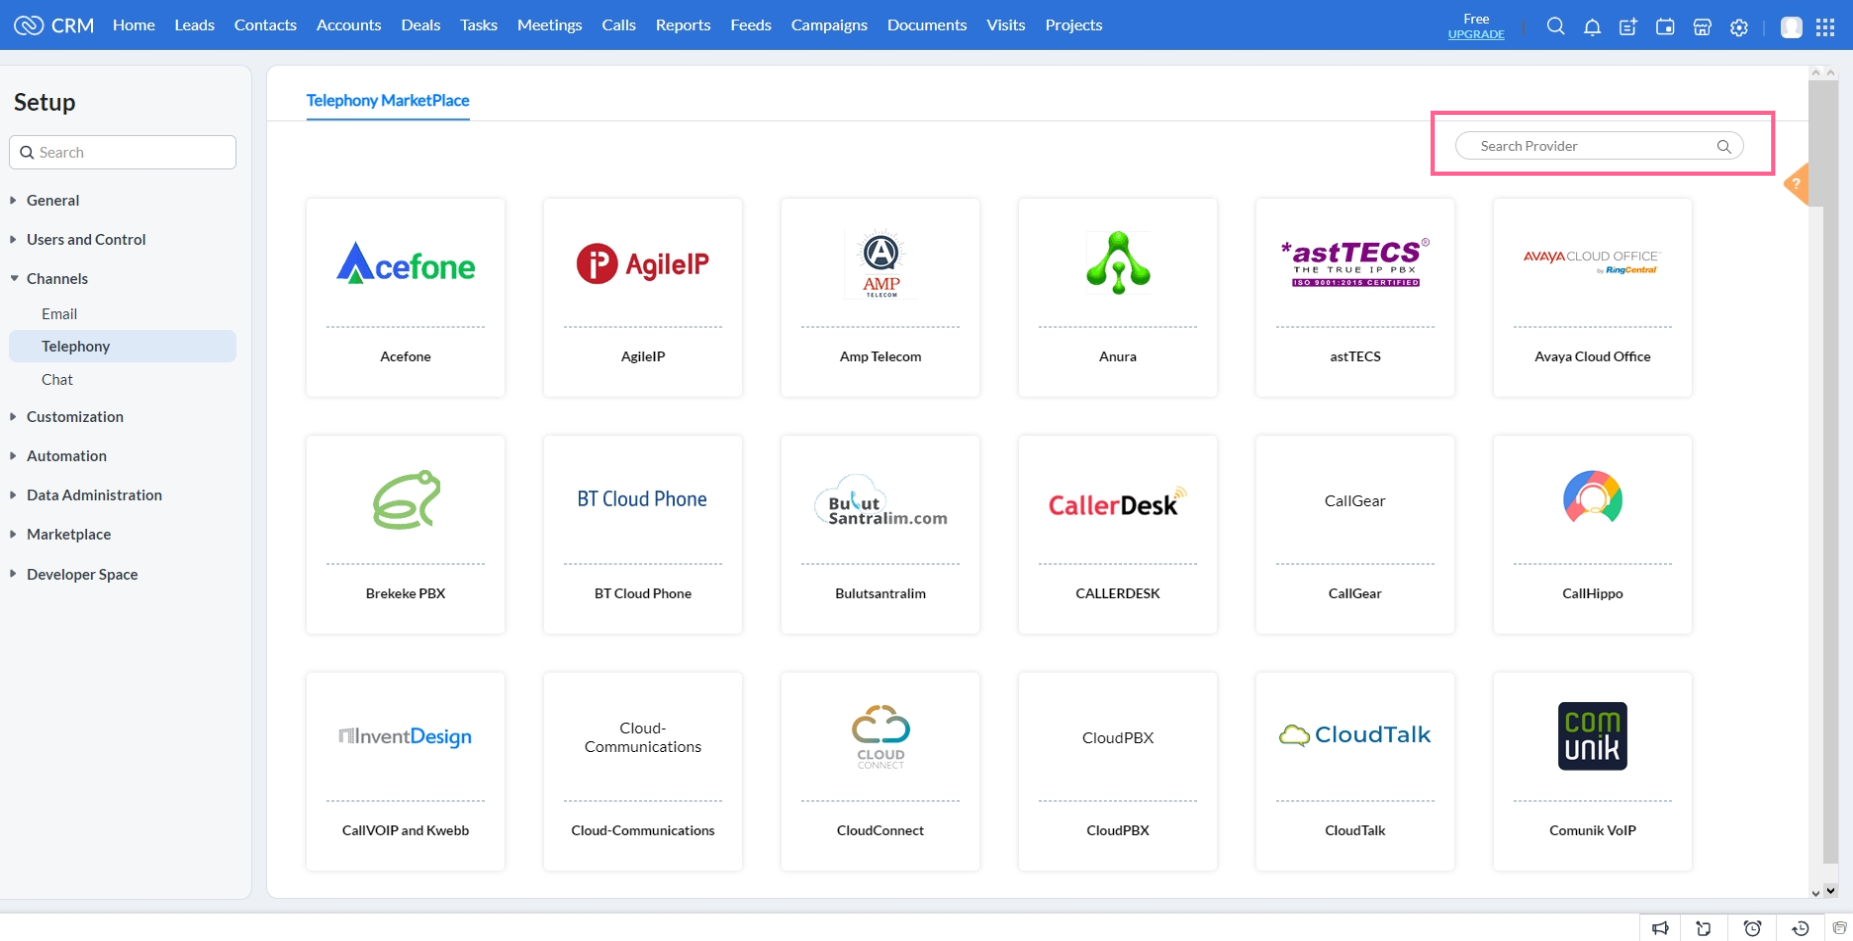This screenshot has height=941, width=1853.
Task: Open Chat under Channels
Action: [x=57, y=380]
